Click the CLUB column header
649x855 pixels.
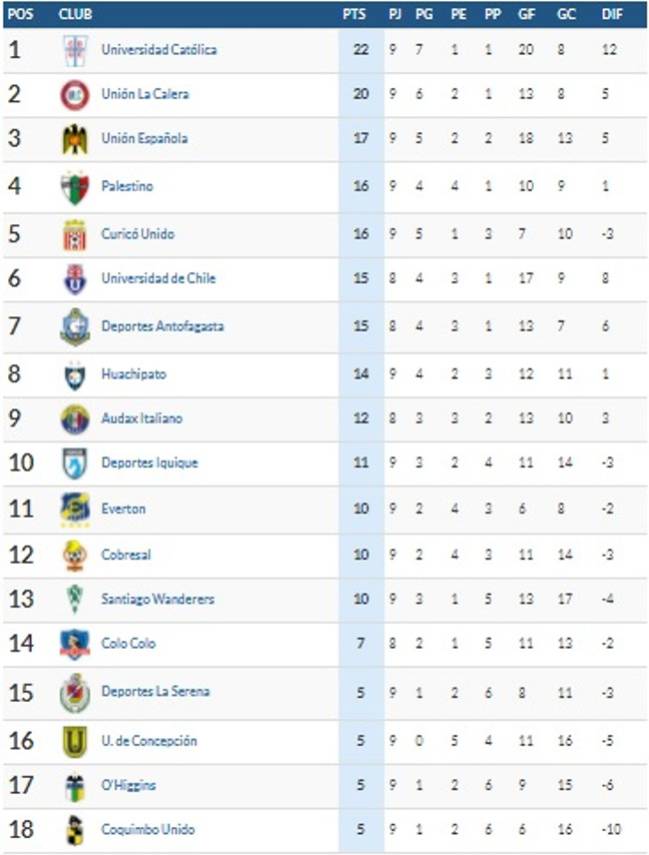(x=75, y=14)
